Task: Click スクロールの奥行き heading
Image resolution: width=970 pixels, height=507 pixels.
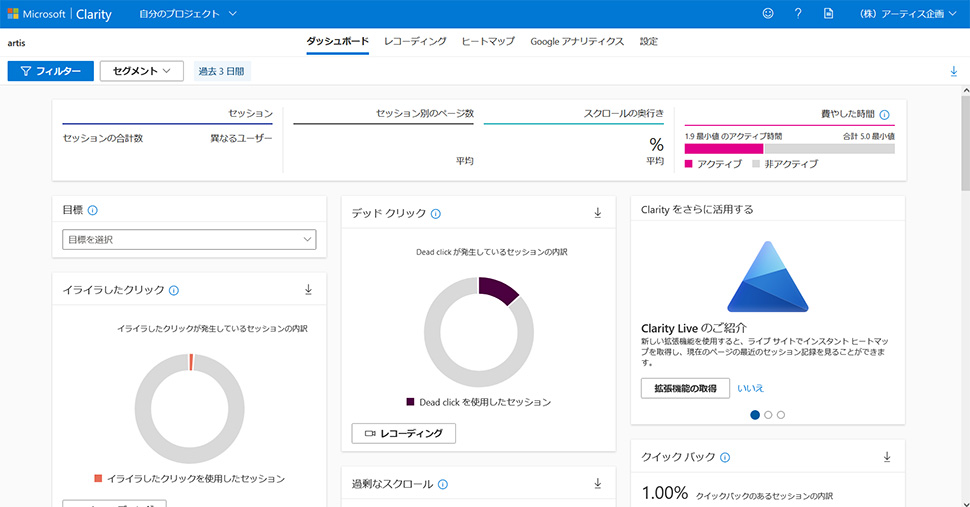Action: [624, 113]
